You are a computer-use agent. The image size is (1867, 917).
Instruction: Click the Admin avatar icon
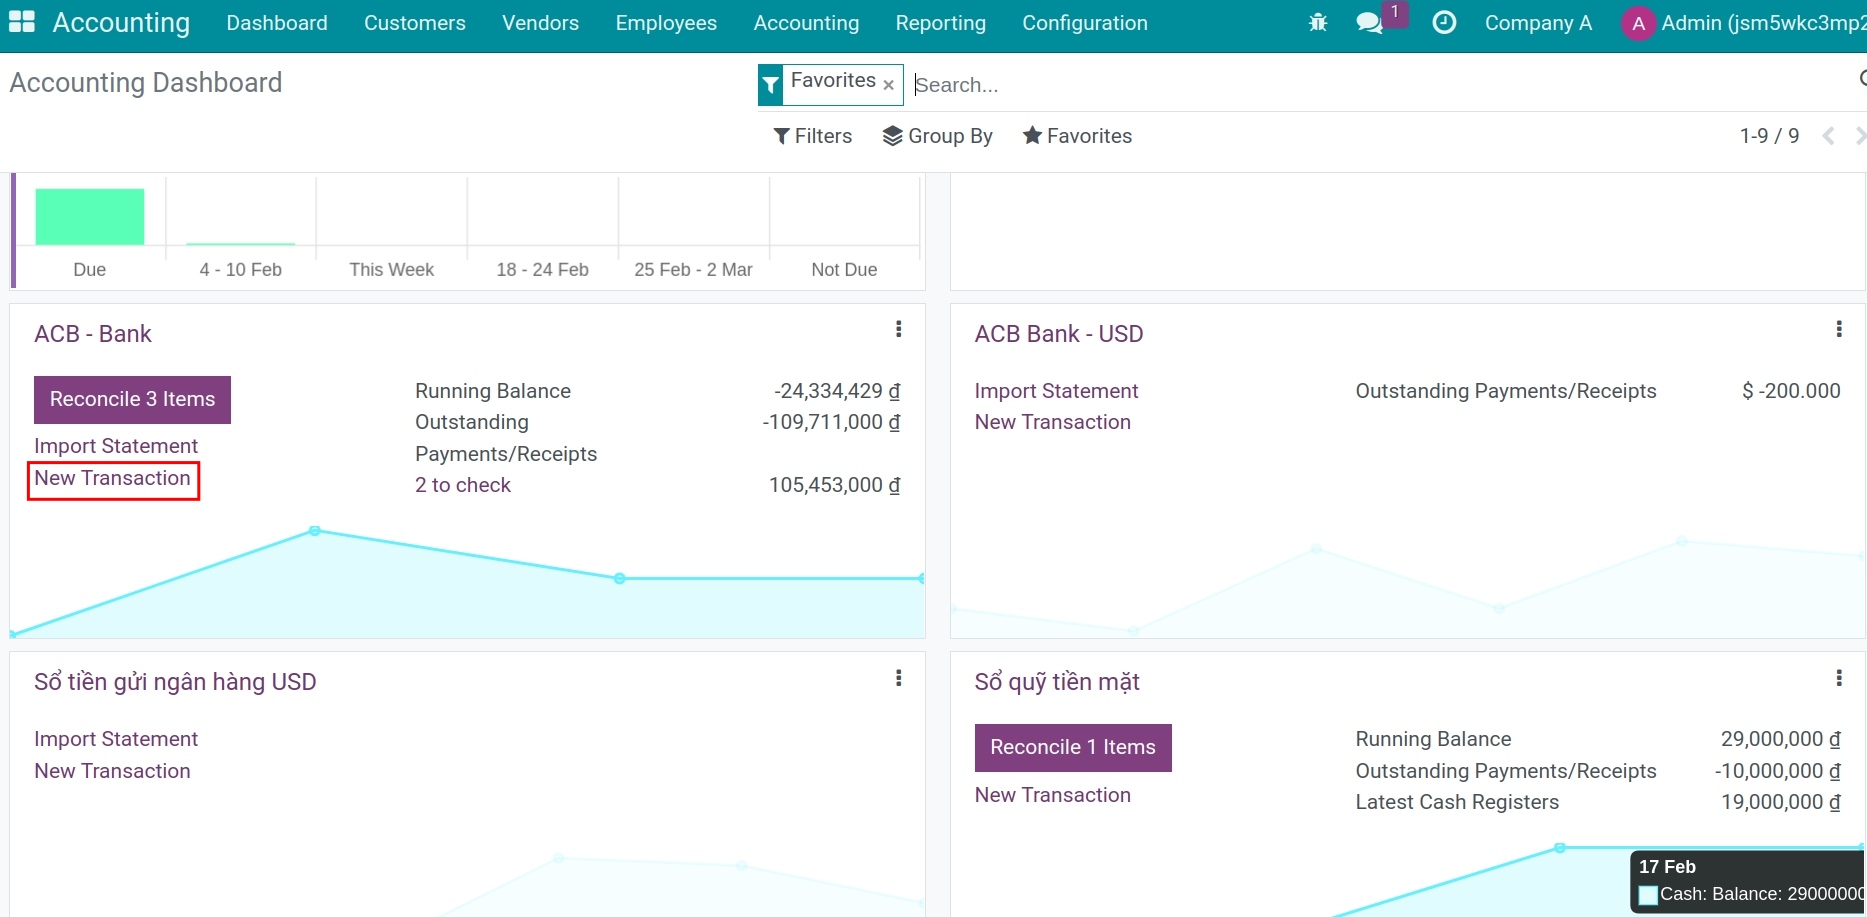point(1637,23)
